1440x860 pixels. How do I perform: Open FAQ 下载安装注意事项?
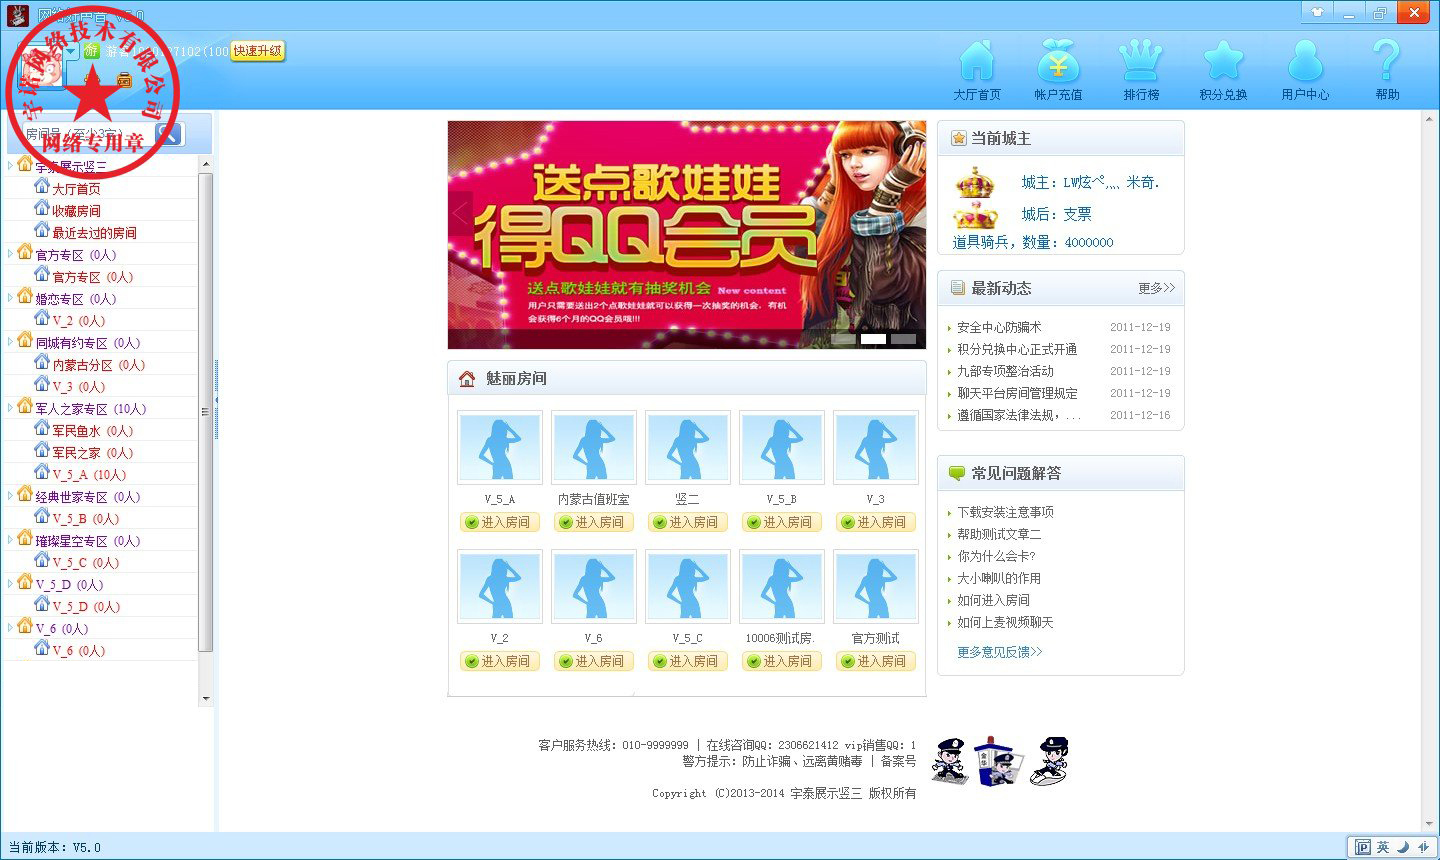[x=1005, y=512]
